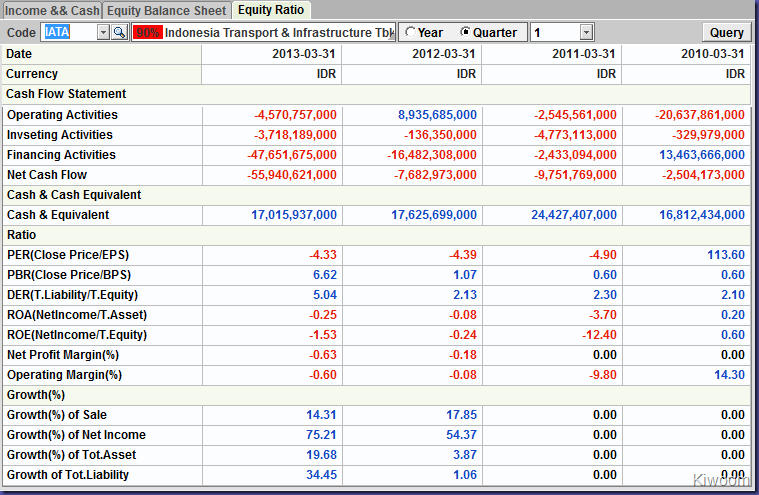Select the Net Profit Margin(%) row label
759x495 pixels.
pyautogui.click(x=63, y=355)
